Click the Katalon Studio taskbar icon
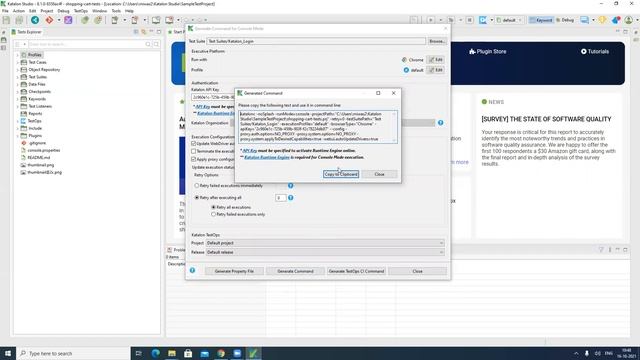The image size is (640, 360). [x=253, y=353]
